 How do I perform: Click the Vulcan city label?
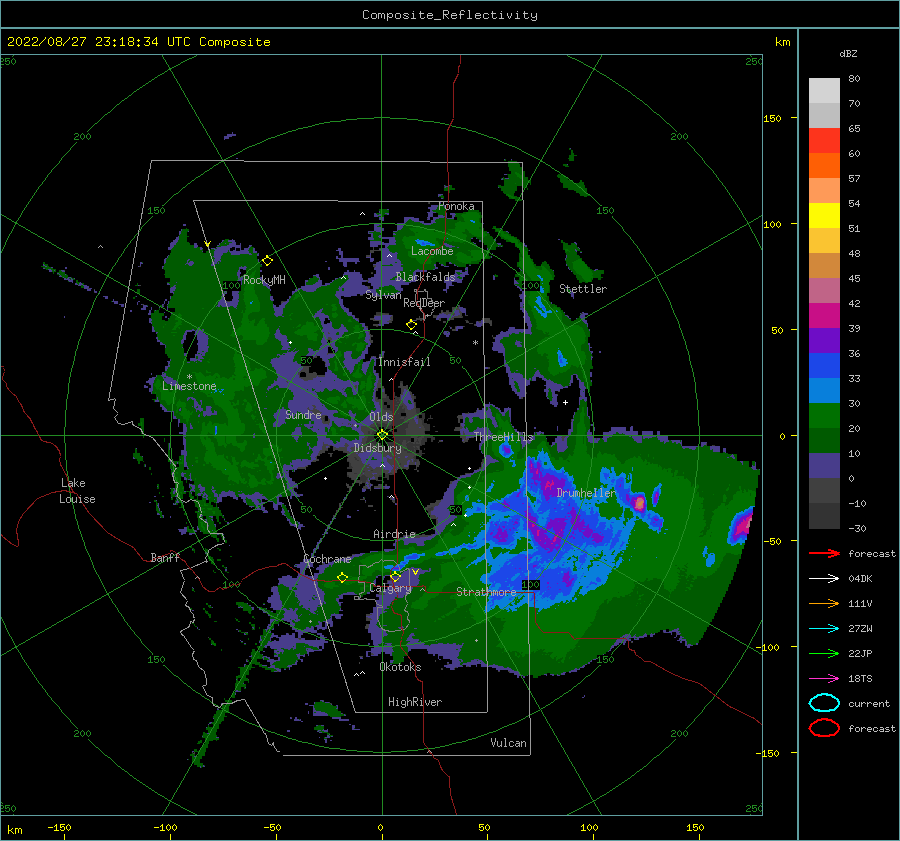pos(508,743)
